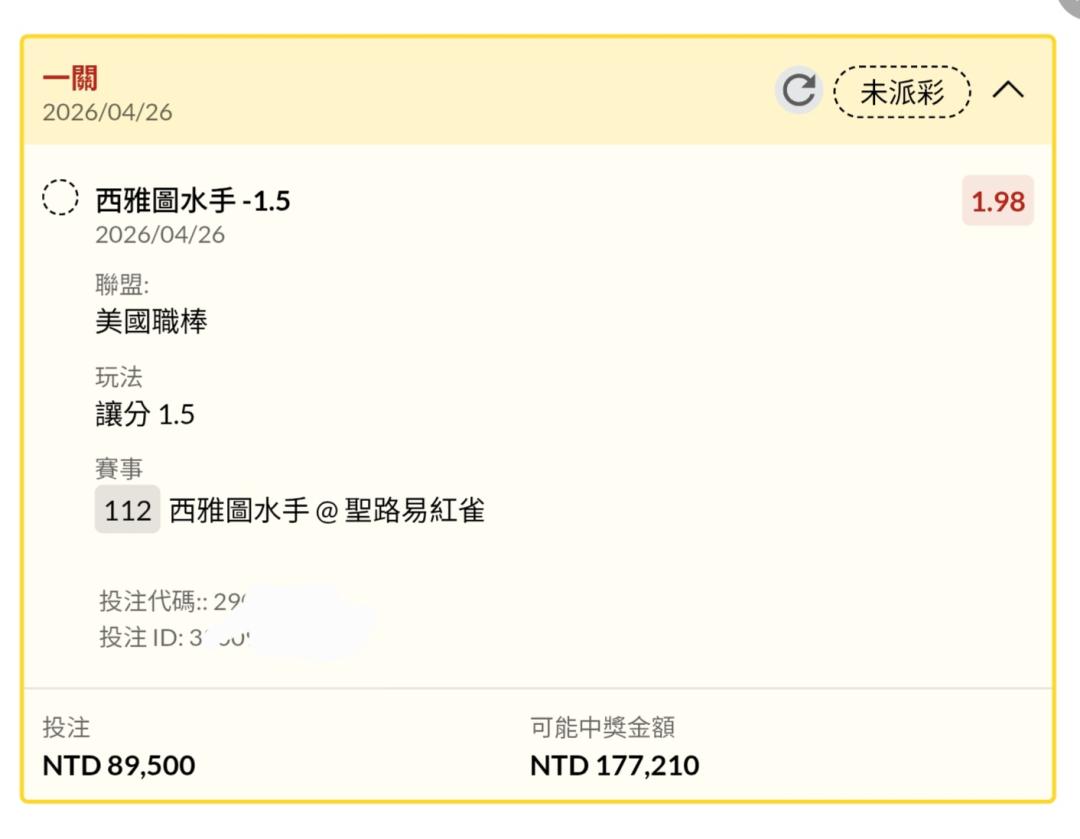The width and height of the screenshot is (1080, 839).
Task: Click the 讓分 1.5 play type value
Action: [x=145, y=414]
